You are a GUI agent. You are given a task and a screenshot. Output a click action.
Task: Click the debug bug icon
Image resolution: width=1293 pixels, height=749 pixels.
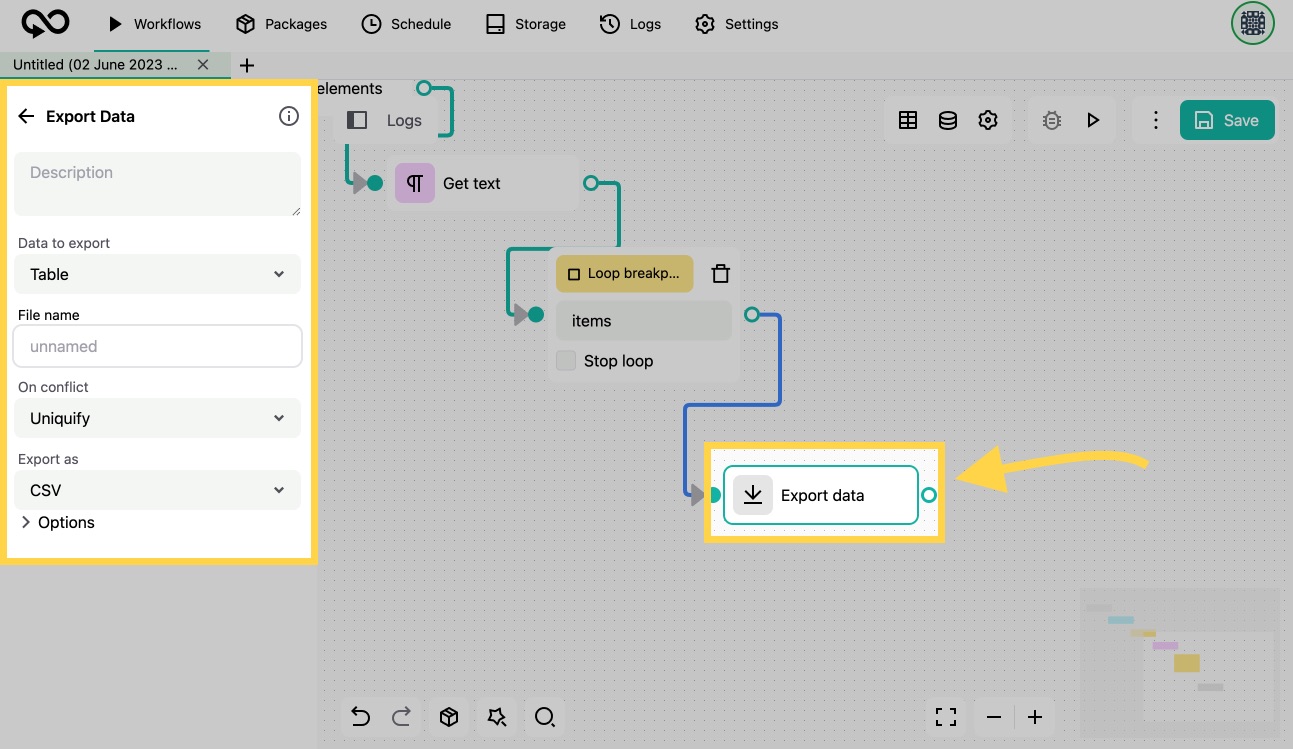click(1051, 120)
